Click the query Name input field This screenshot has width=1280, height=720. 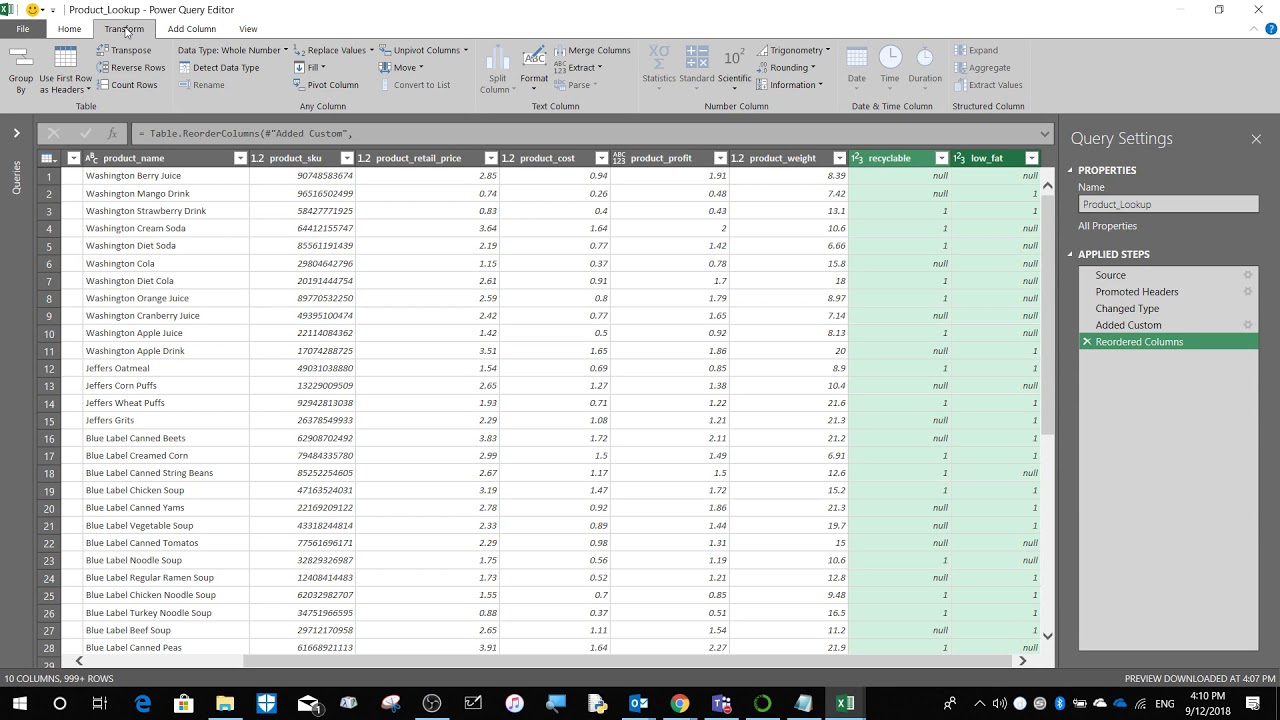point(1168,204)
